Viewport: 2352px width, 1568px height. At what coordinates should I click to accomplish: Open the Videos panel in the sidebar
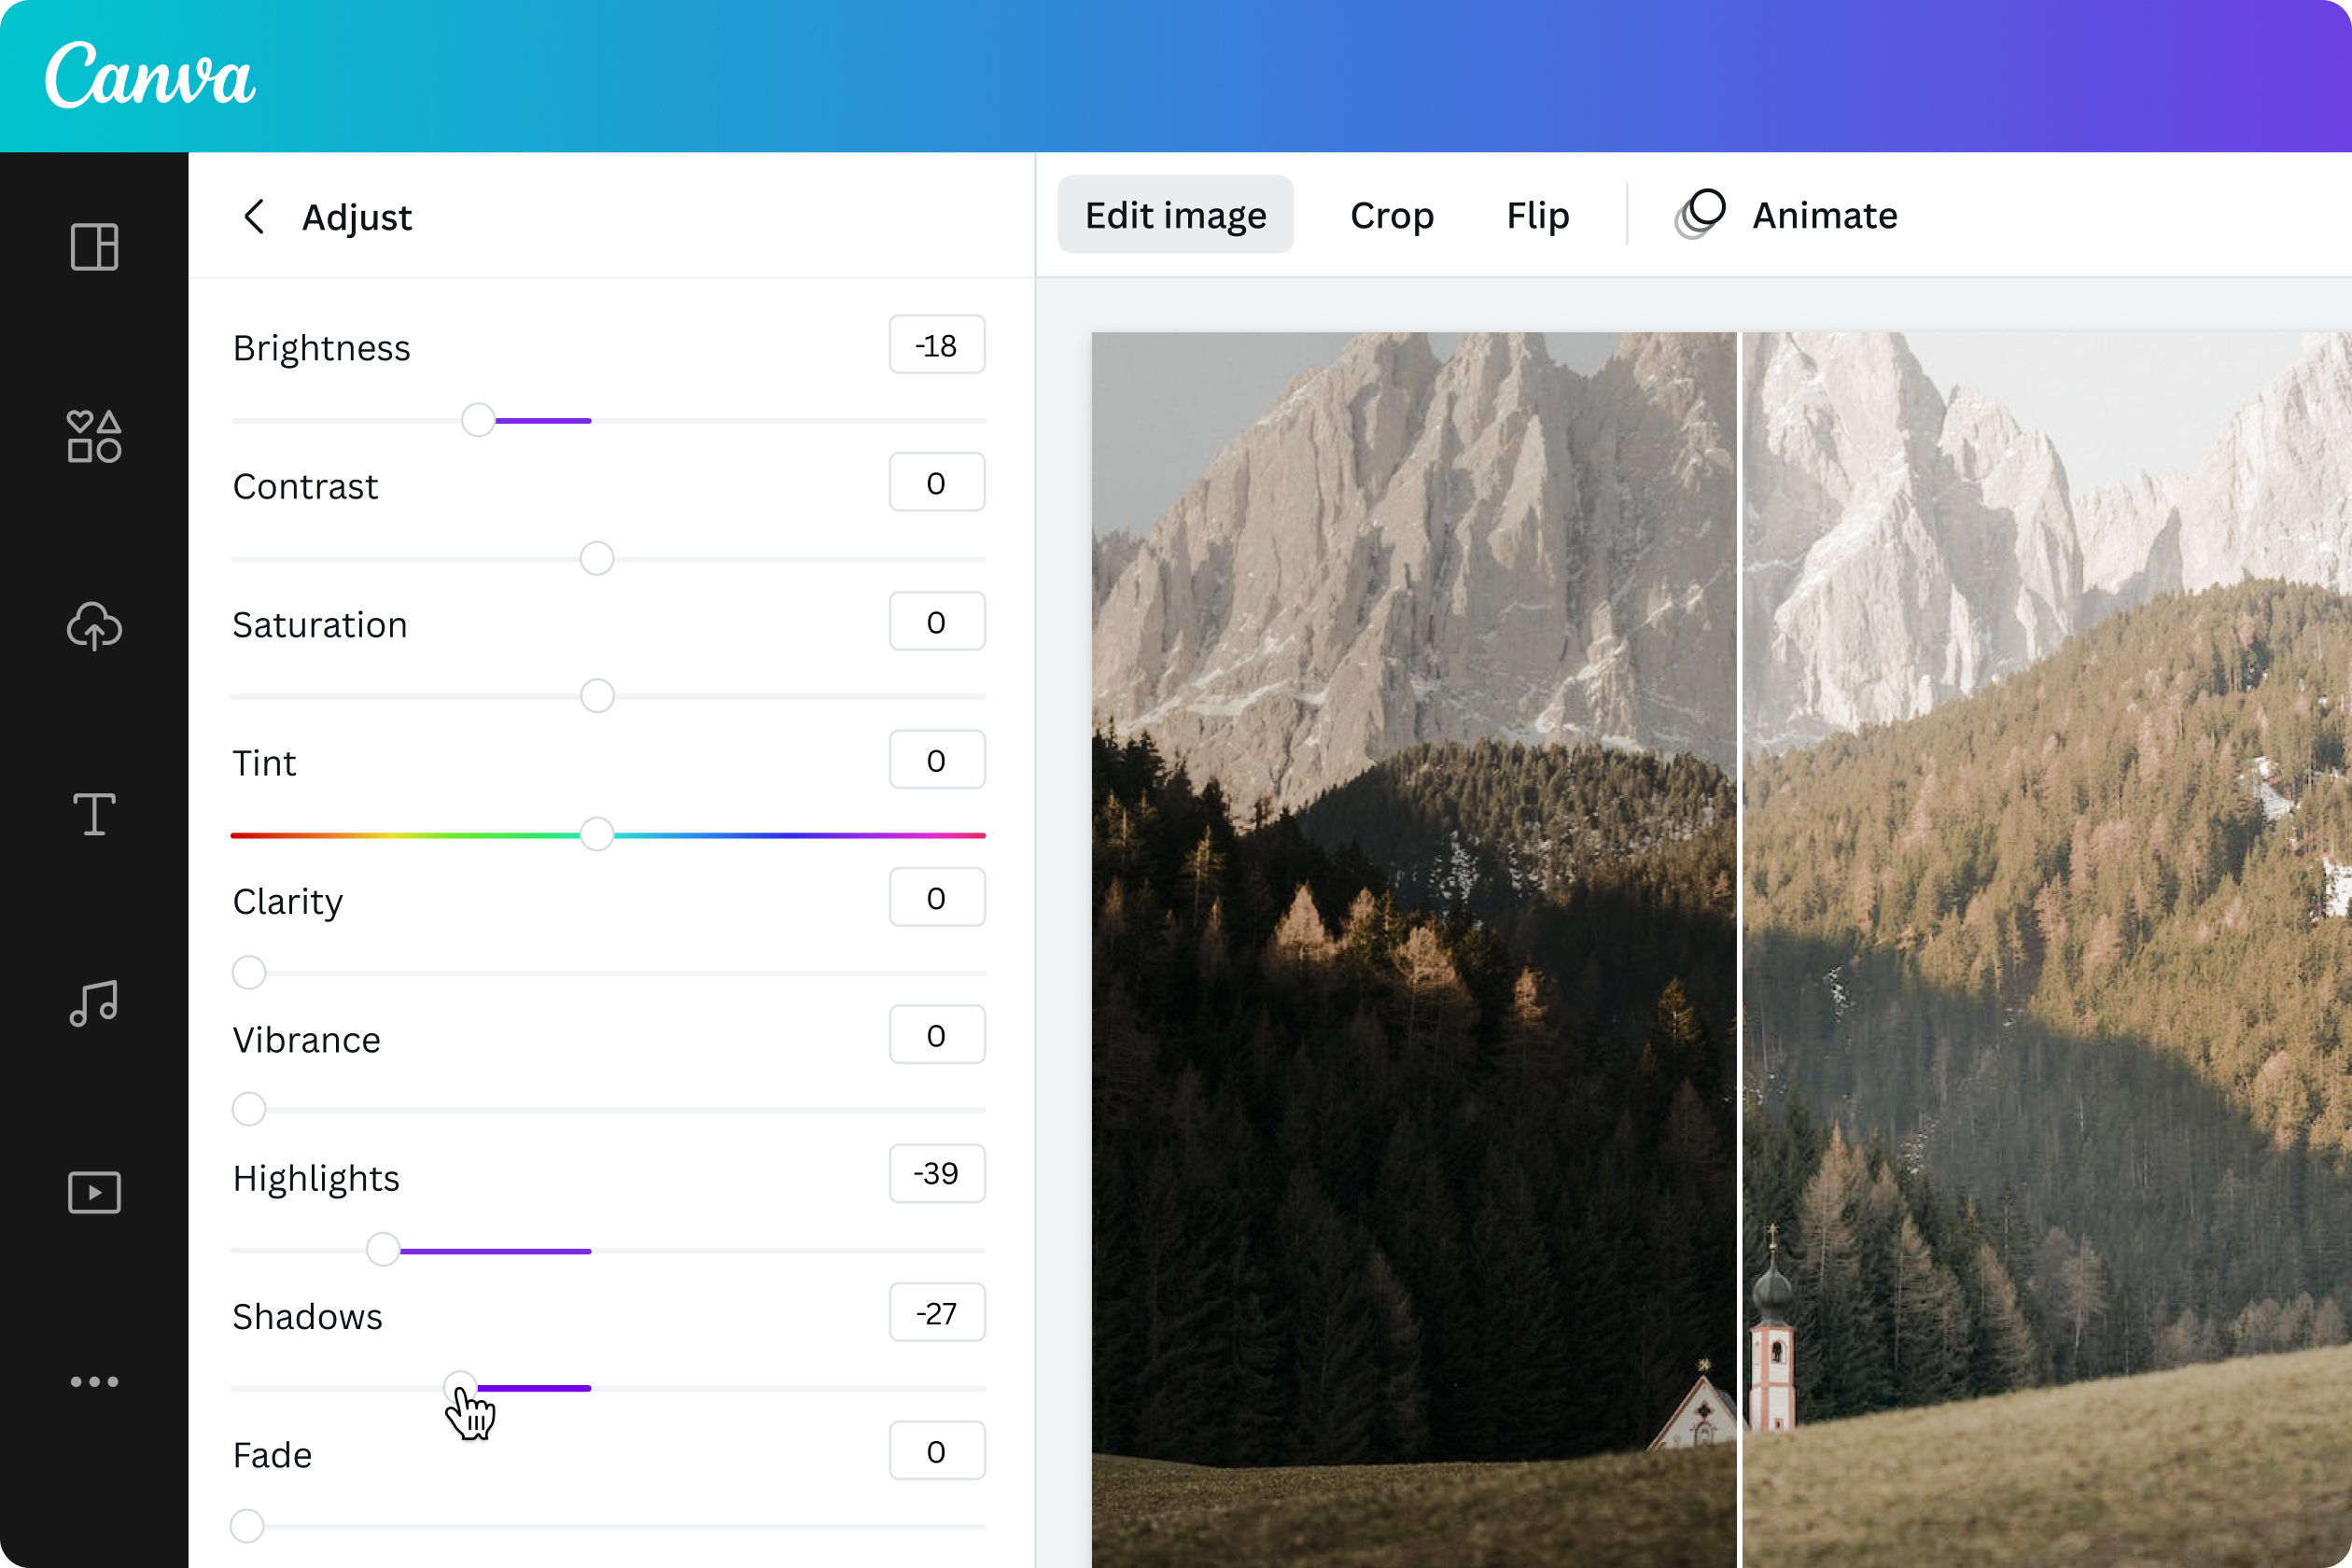93,1191
